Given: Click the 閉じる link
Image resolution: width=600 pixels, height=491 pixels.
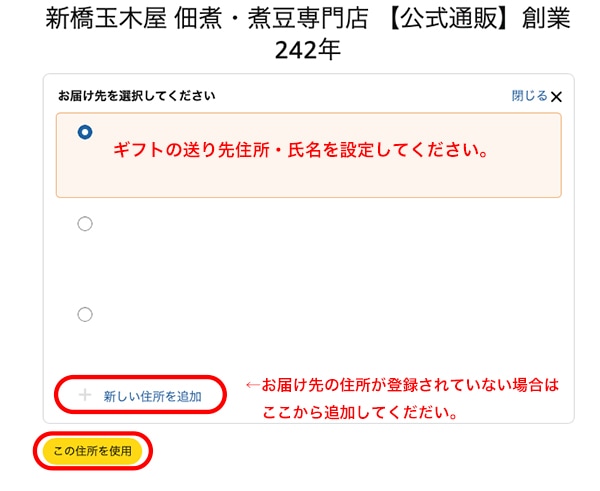Looking at the screenshot, I should coord(529,96).
